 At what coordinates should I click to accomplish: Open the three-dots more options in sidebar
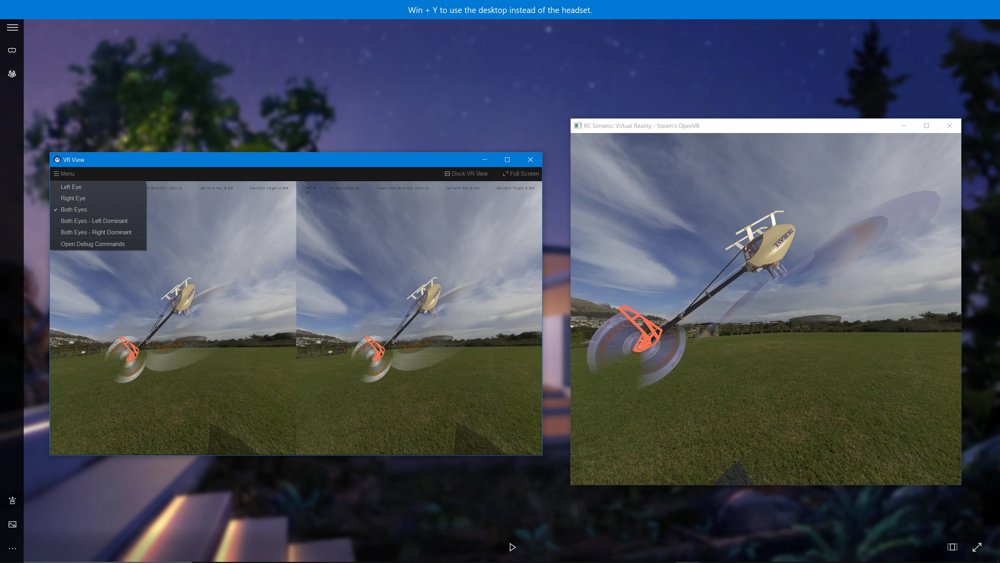point(12,548)
